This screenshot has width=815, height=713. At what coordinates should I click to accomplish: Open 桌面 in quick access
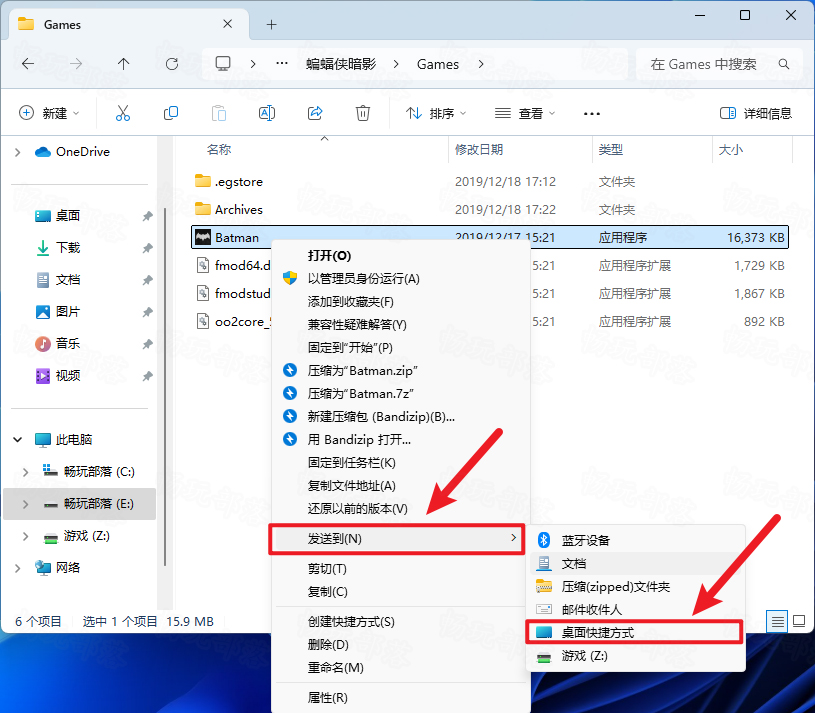pos(68,216)
